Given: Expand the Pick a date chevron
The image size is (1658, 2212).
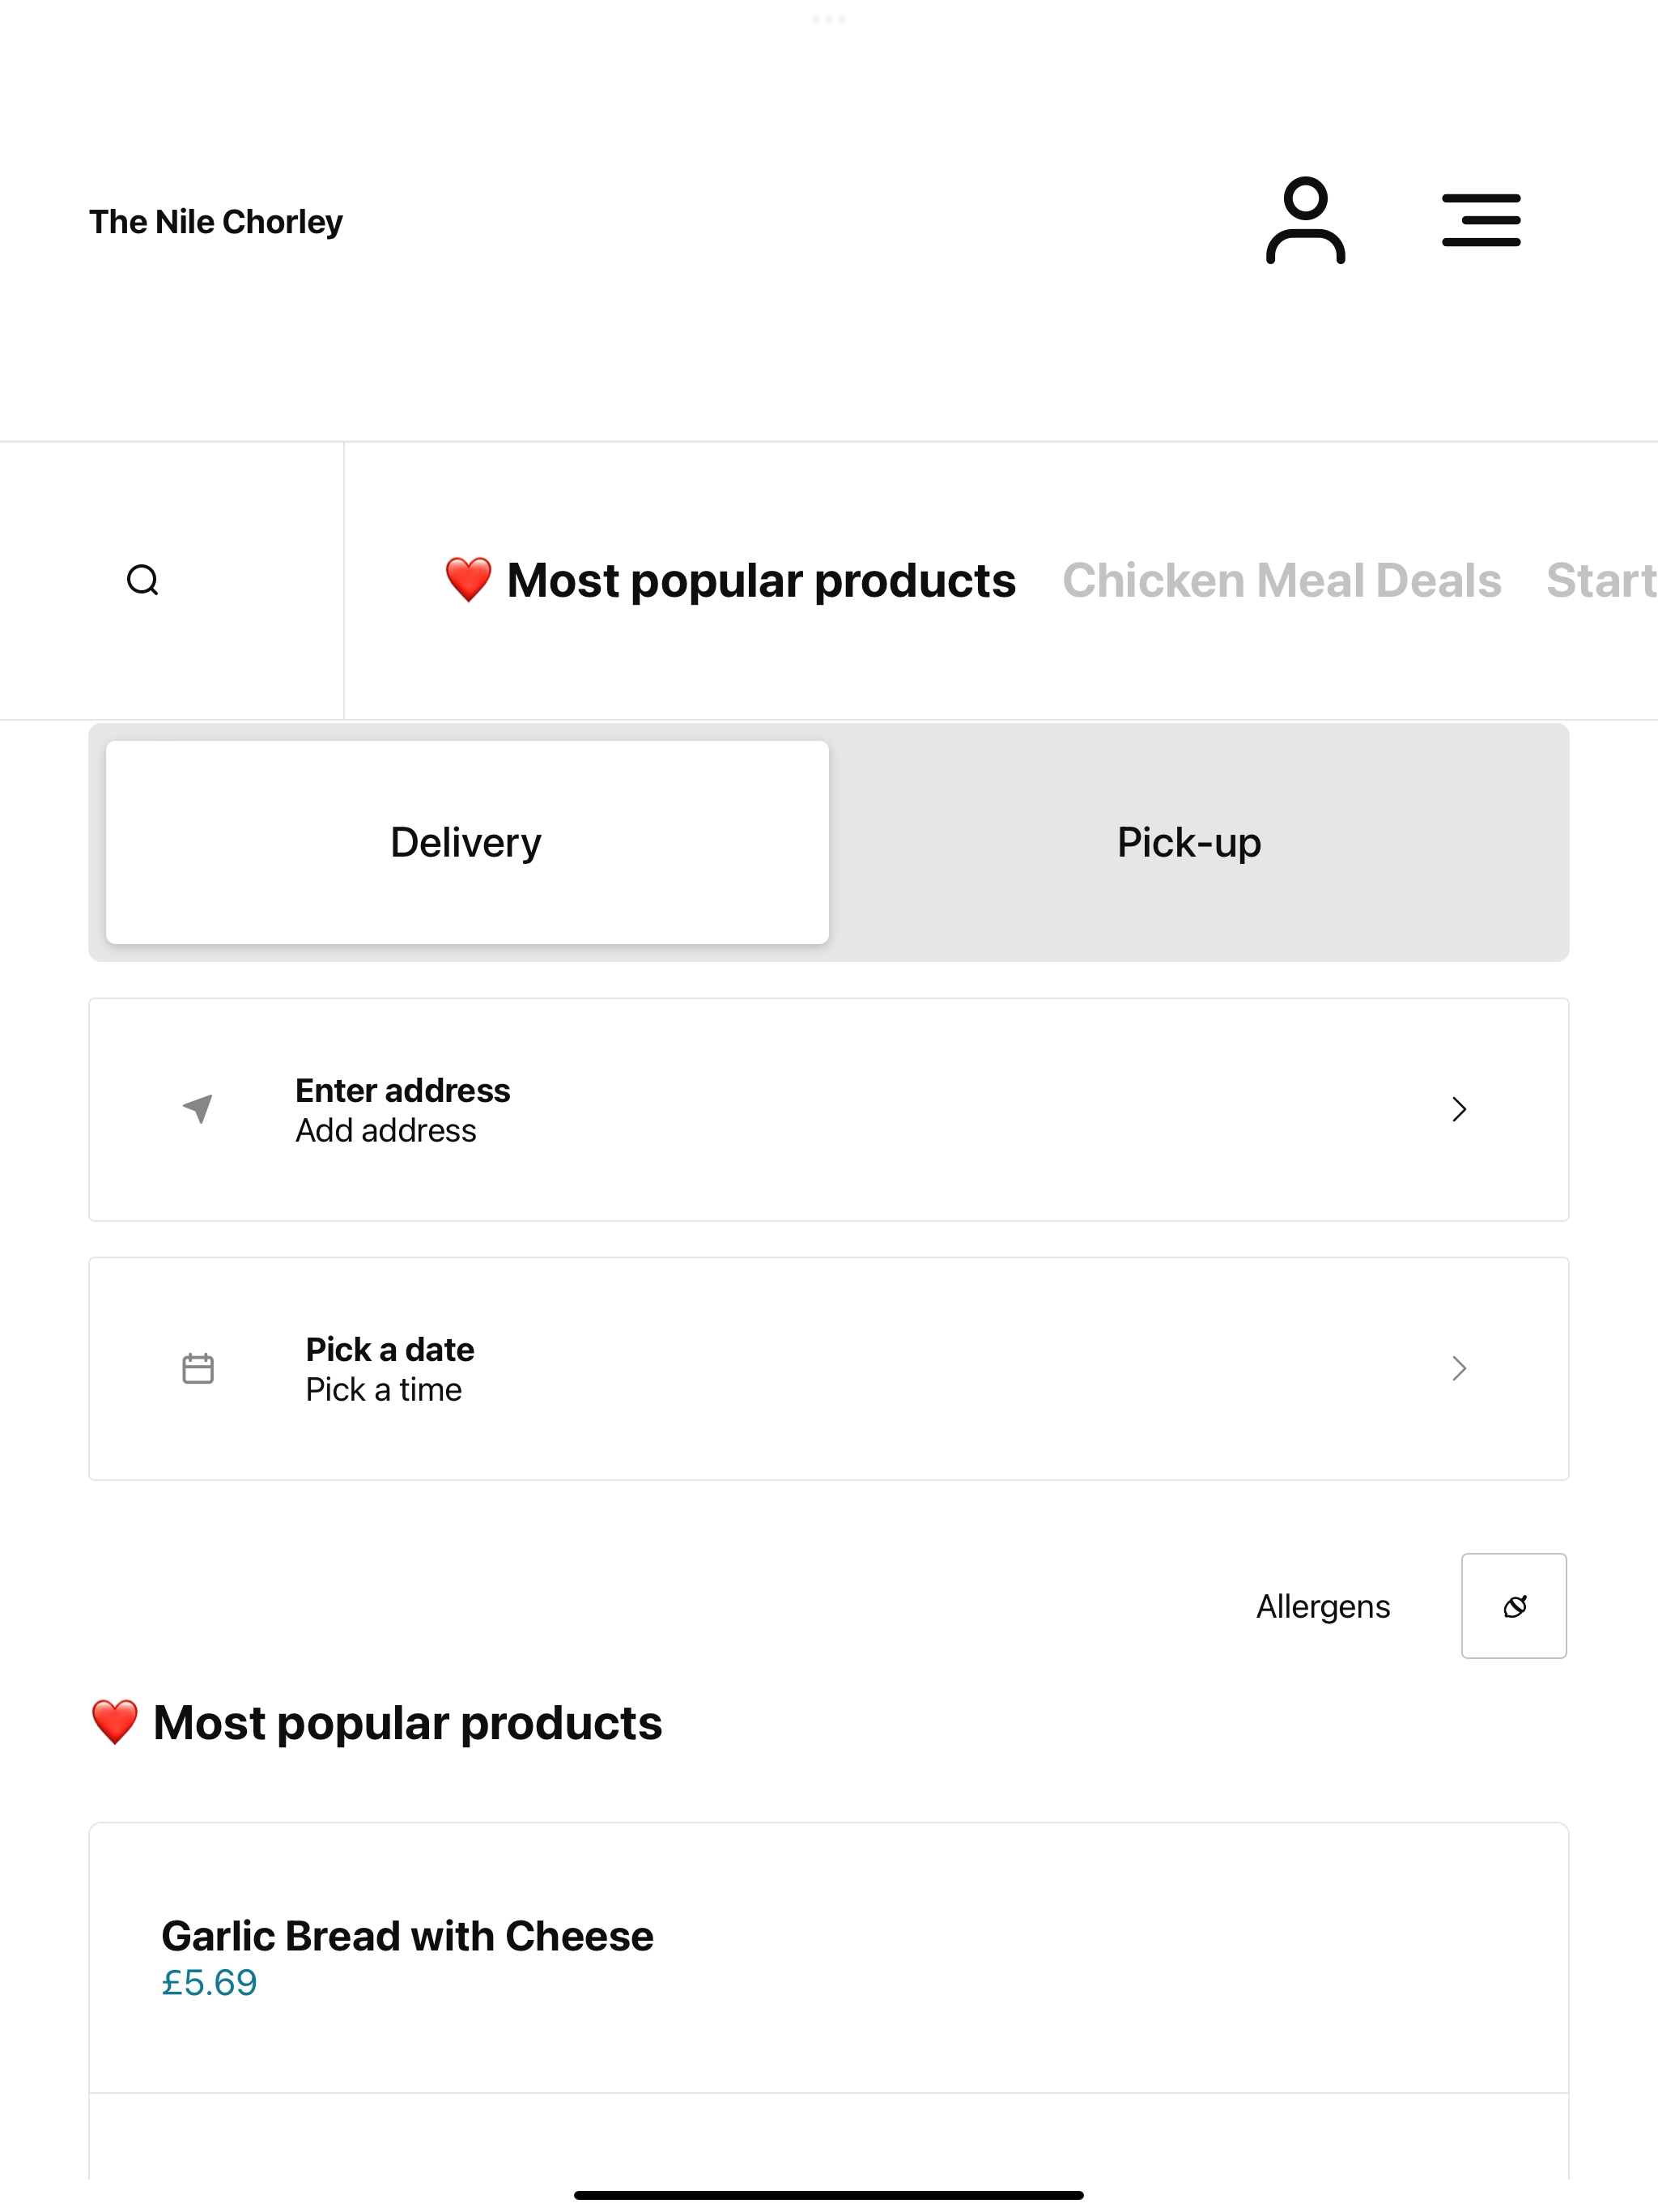Looking at the screenshot, I should pos(1459,1368).
